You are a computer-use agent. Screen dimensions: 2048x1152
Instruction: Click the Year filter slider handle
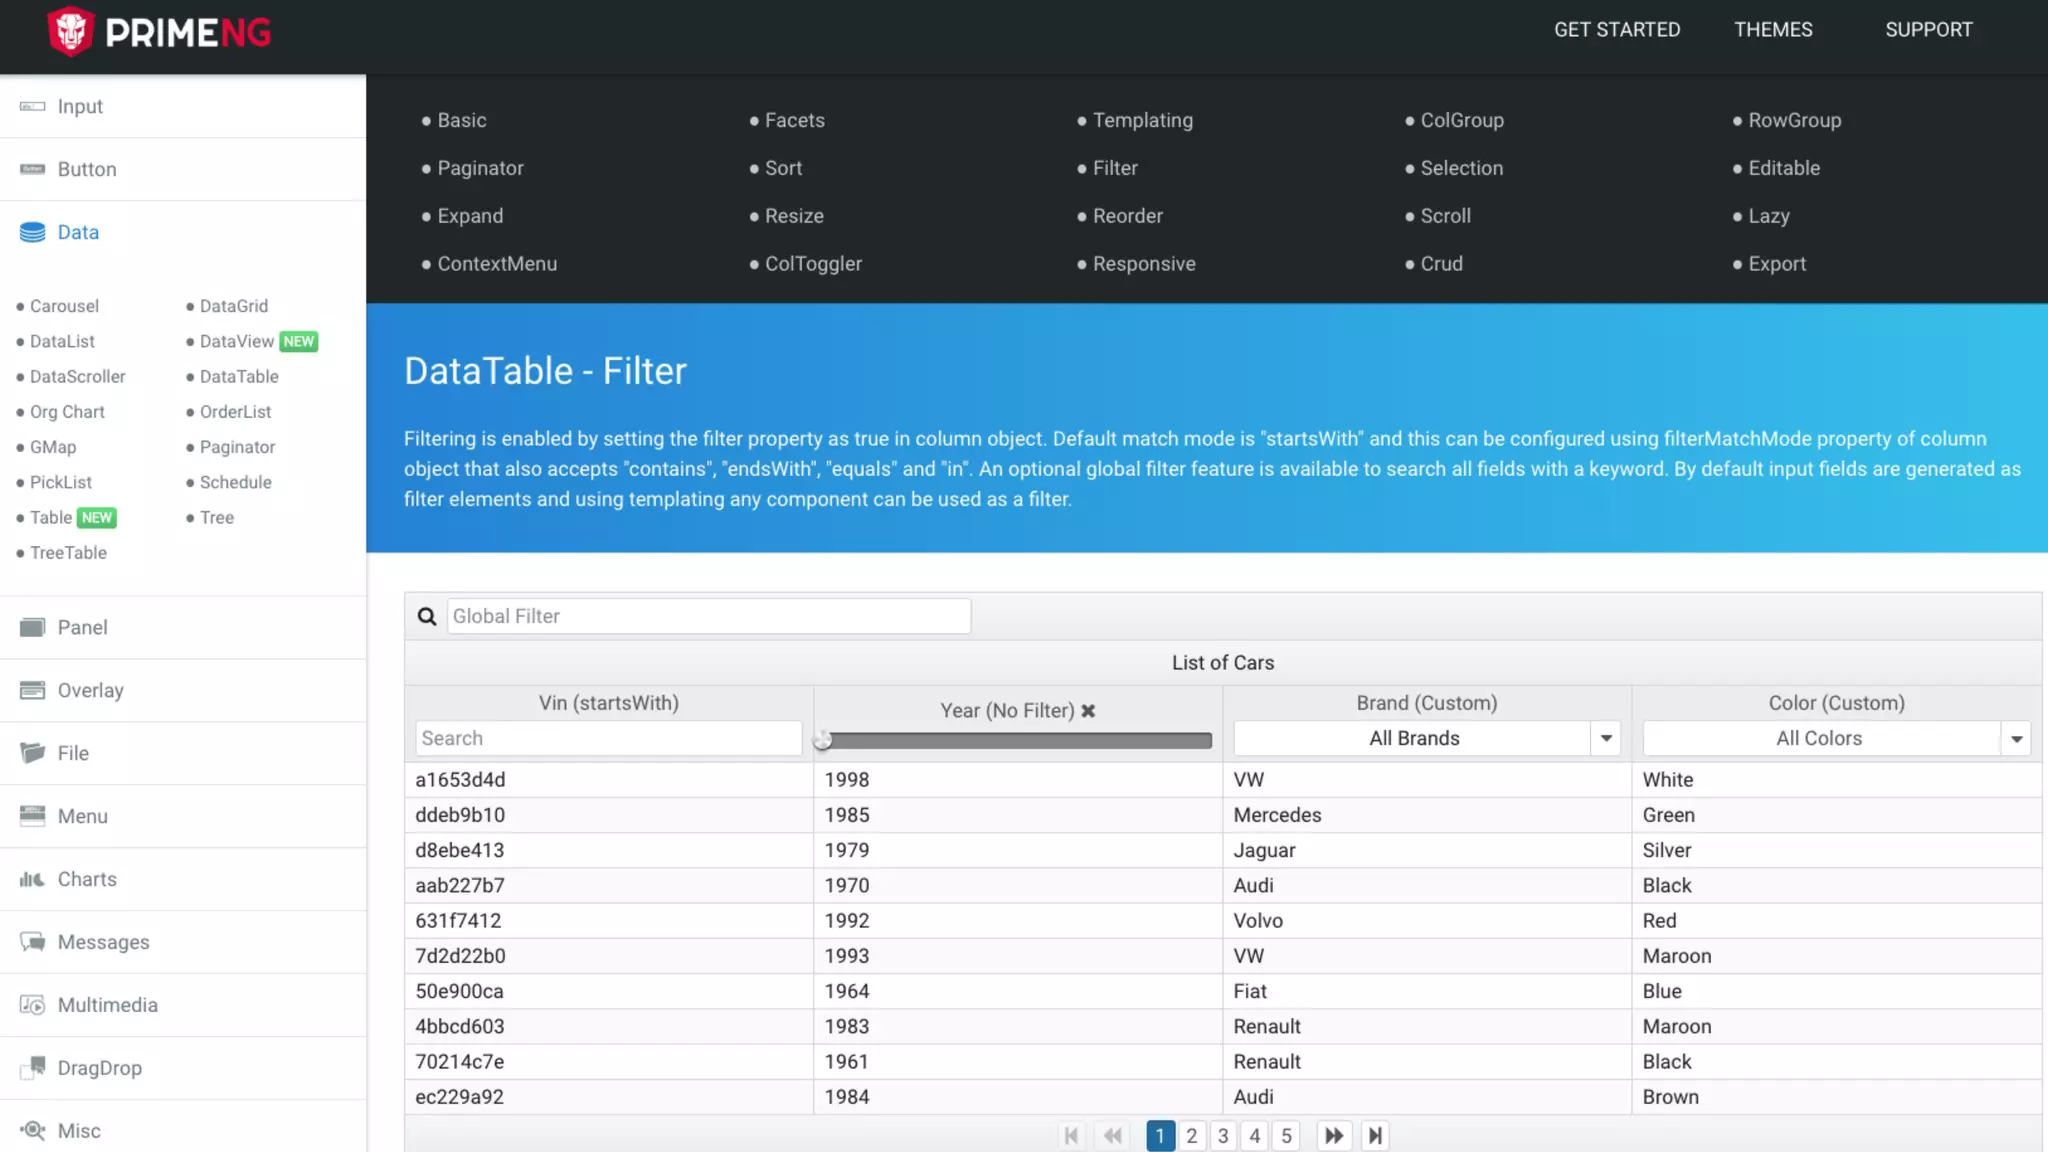coord(823,740)
